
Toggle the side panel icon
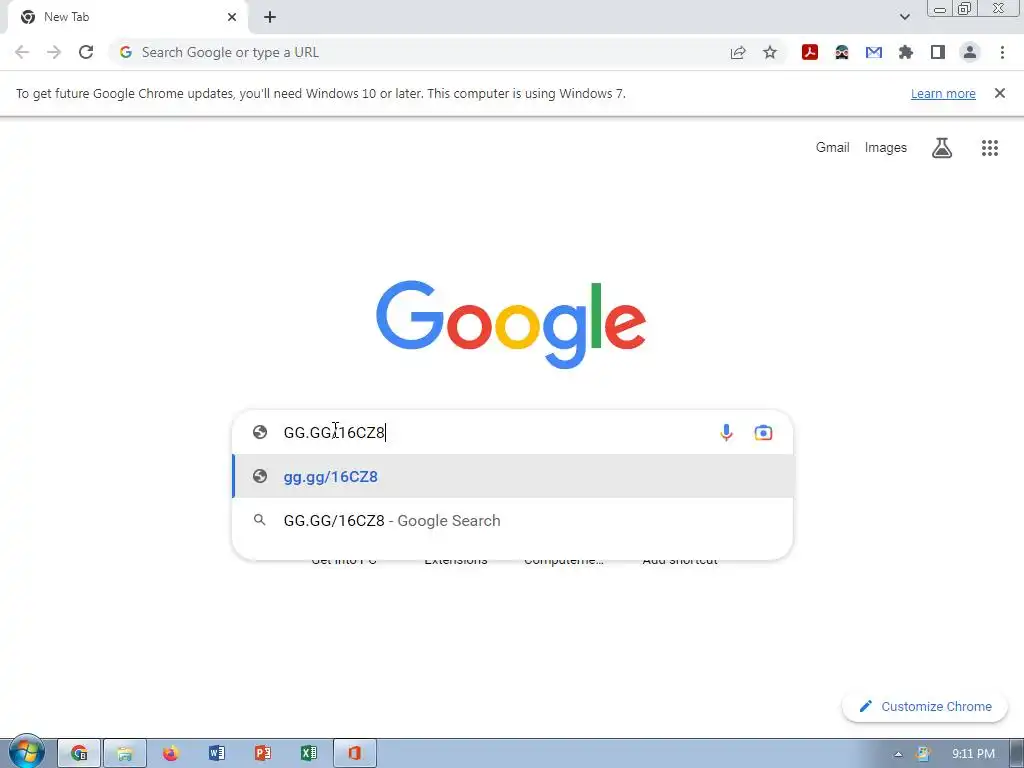938,52
